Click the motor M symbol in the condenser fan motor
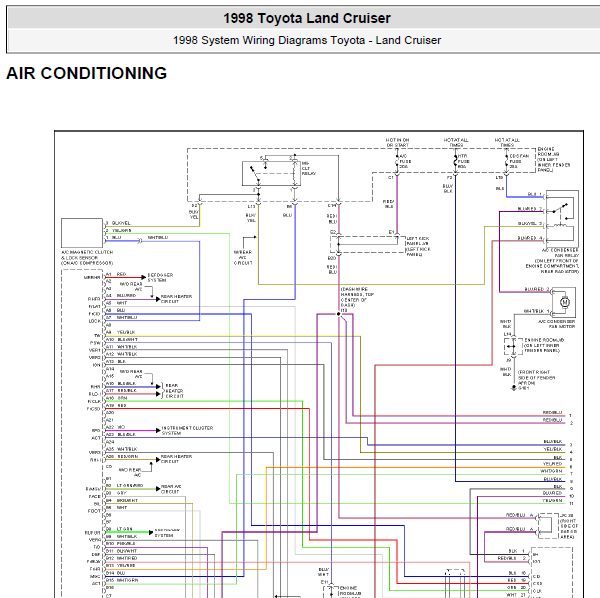This screenshot has height=598, width=600. point(565,302)
